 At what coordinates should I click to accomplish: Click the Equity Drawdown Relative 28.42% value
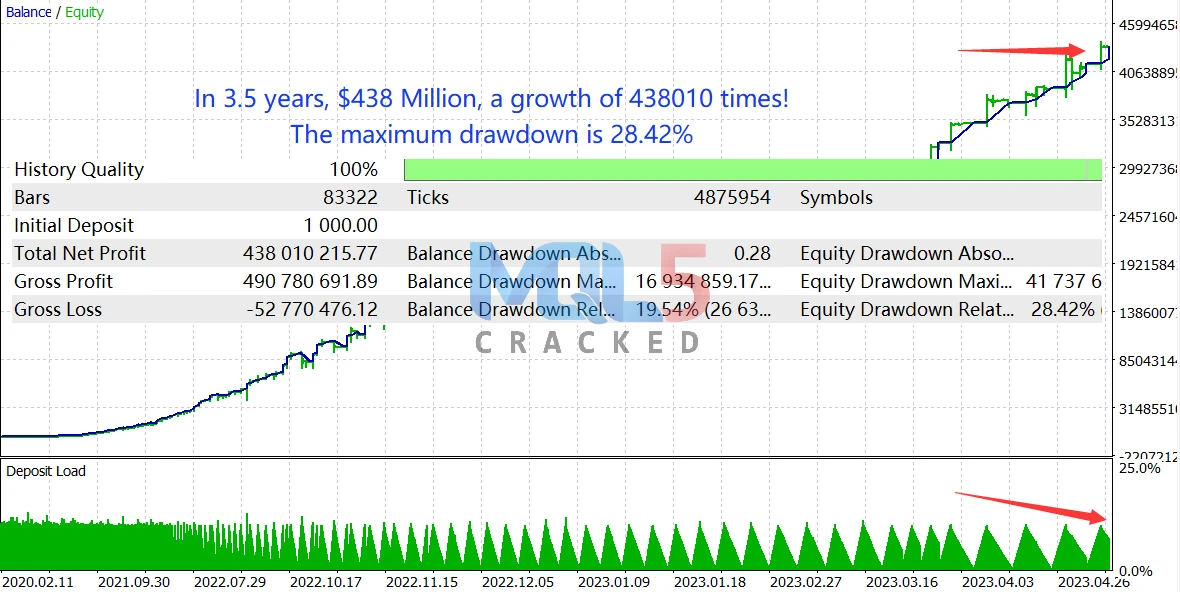coord(1062,310)
